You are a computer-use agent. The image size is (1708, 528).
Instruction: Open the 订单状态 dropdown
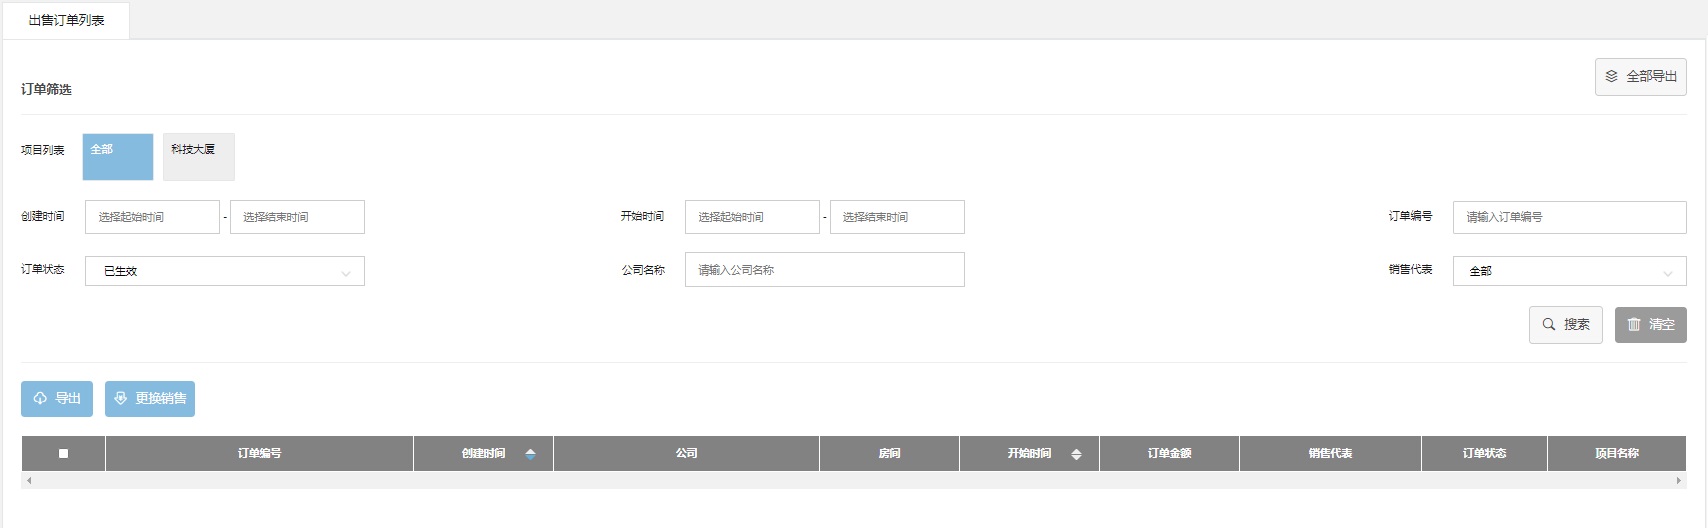[225, 271]
